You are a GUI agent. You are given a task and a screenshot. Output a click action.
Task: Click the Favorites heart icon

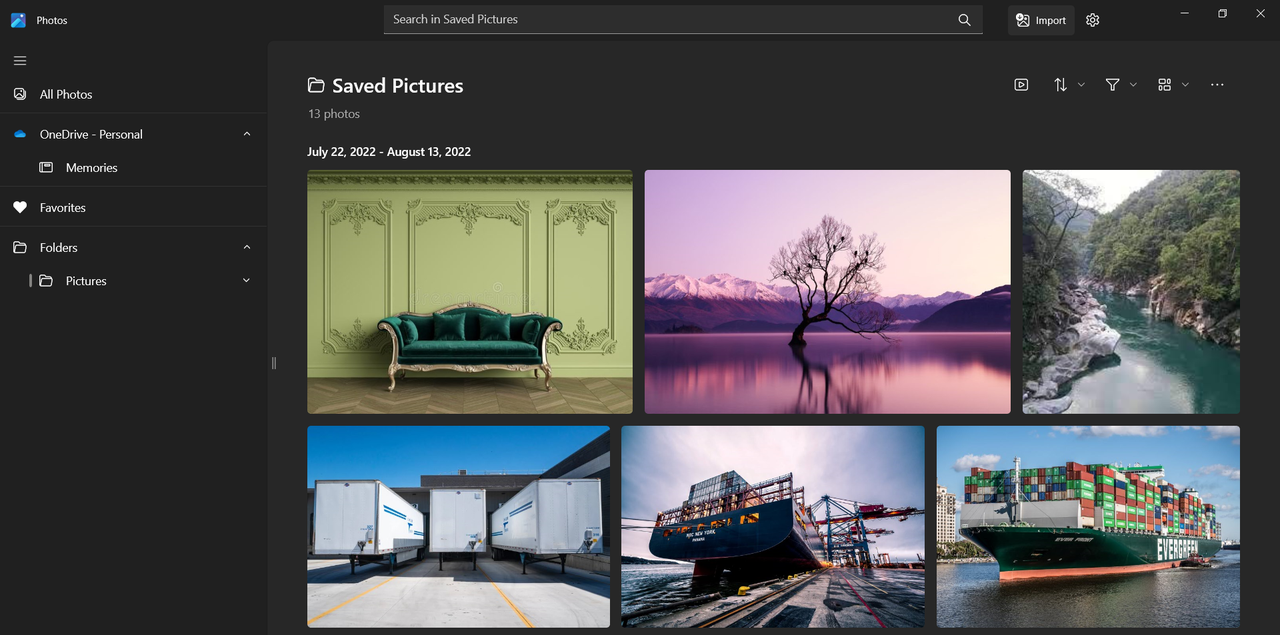(19, 208)
